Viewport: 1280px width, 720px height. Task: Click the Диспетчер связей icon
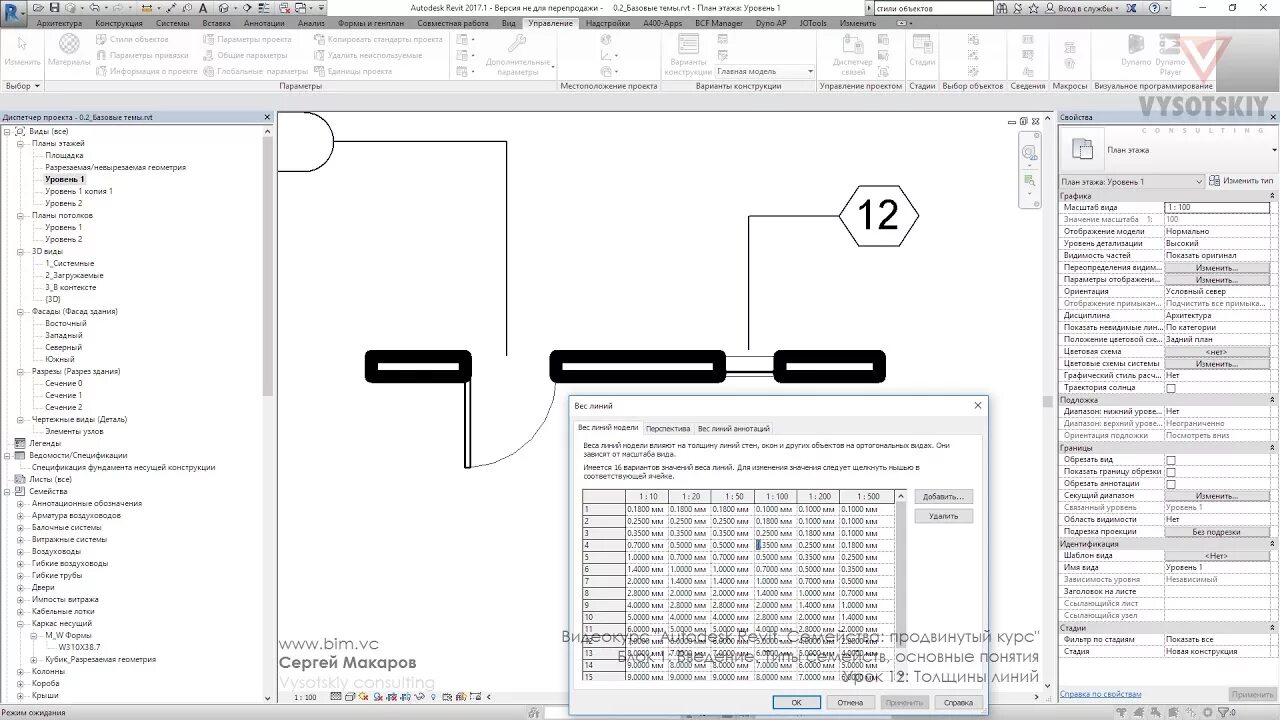(x=852, y=43)
